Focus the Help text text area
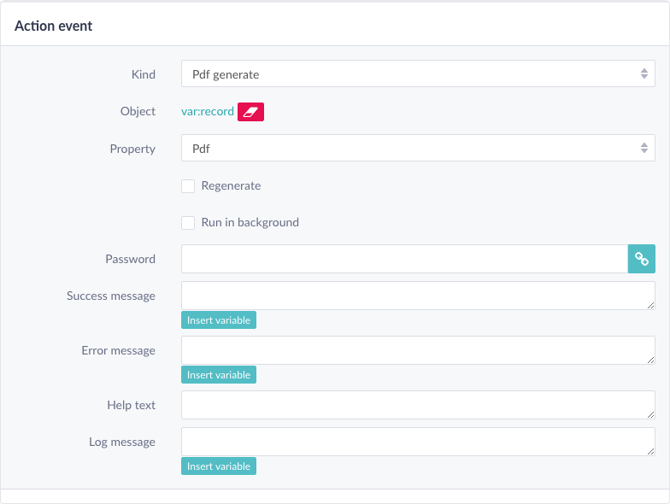Viewport: 670px width, 504px height. (418, 405)
